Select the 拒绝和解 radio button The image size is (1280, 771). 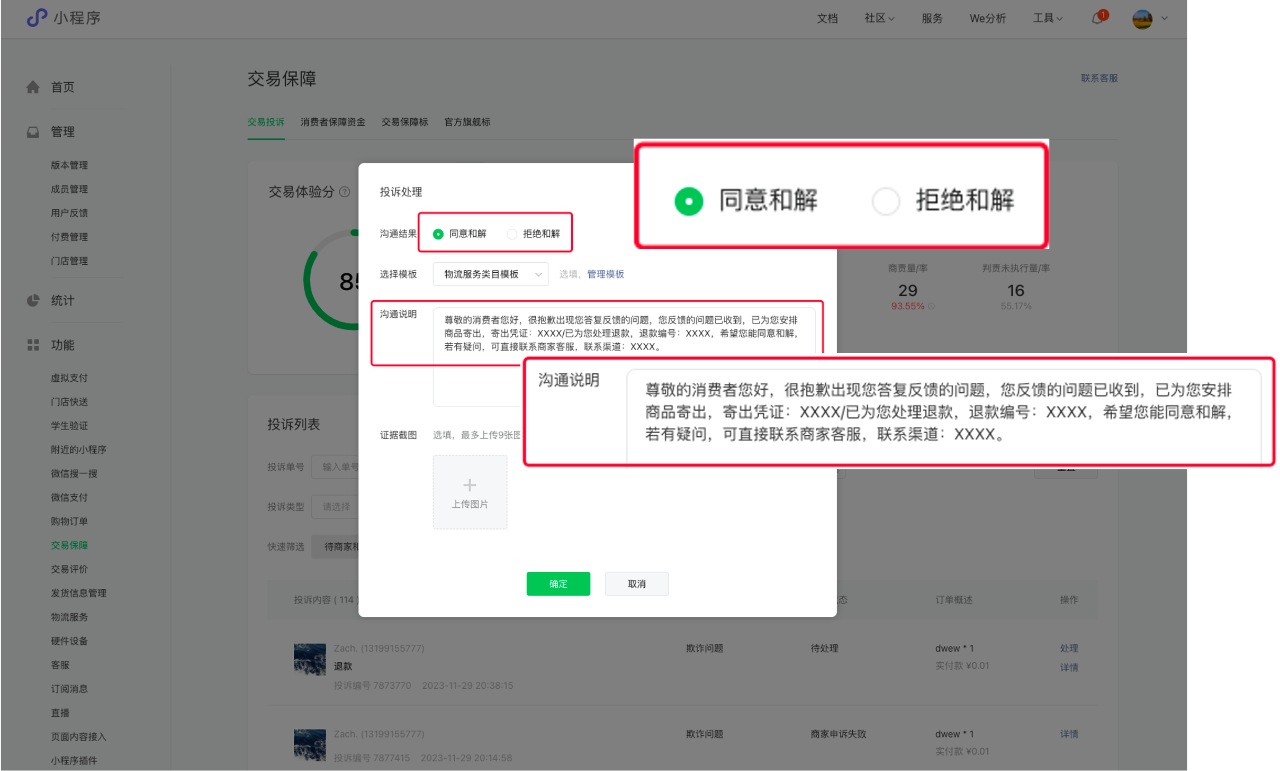(x=512, y=234)
